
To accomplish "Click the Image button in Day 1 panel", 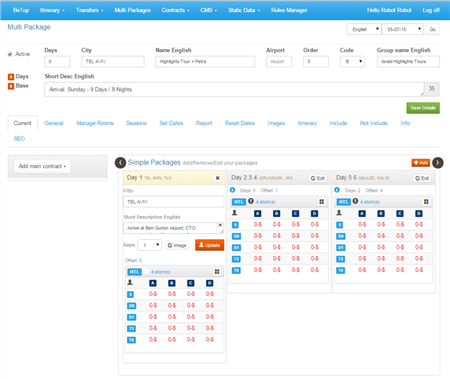I will click(x=177, y=245).
